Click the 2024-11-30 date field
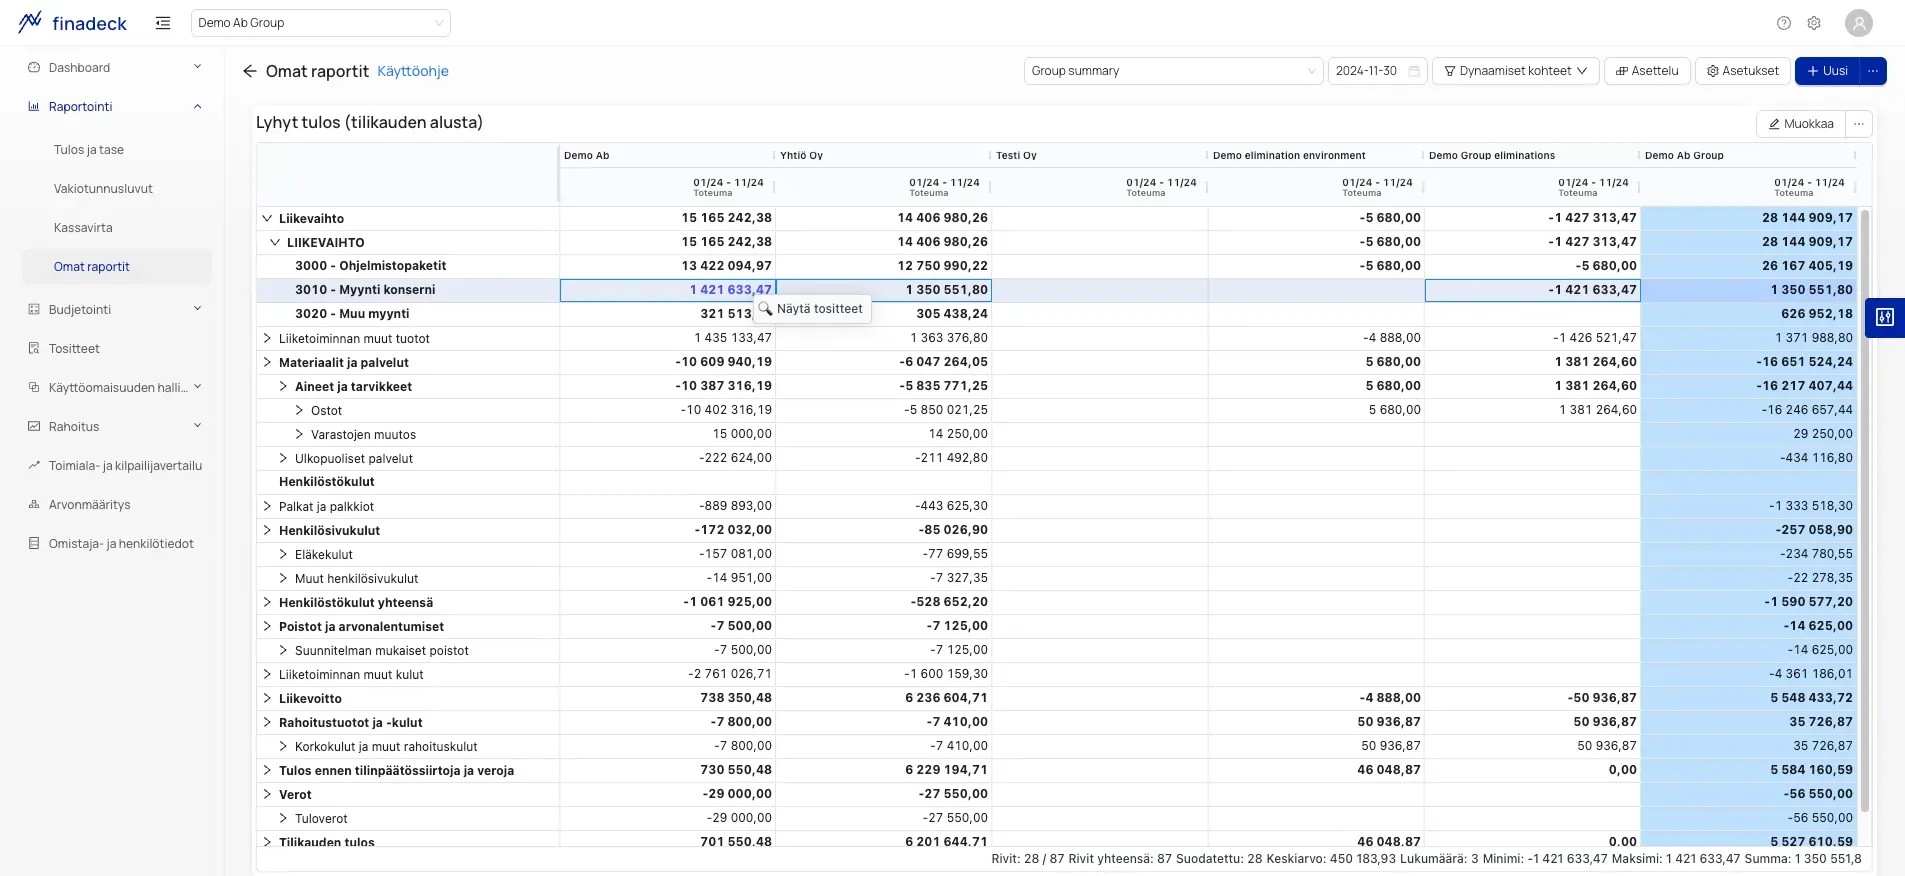Image resolution: width=1905 pixels, height=876 pixels. pyautogui.click(x=1377, y=71)
